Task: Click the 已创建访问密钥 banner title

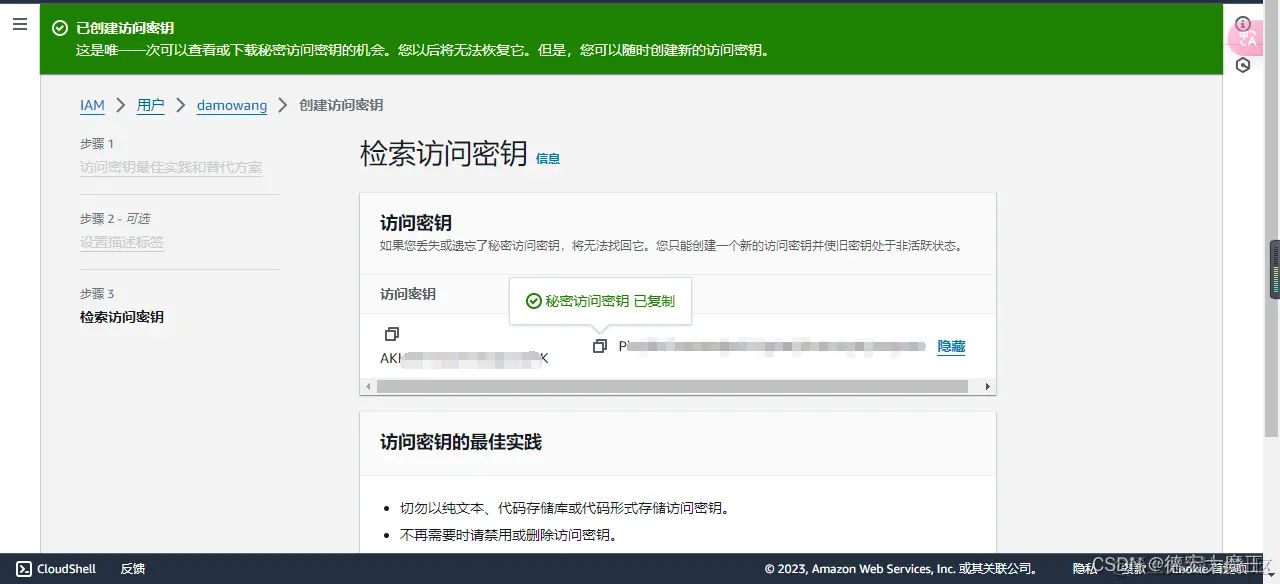Action: point(125,28)
